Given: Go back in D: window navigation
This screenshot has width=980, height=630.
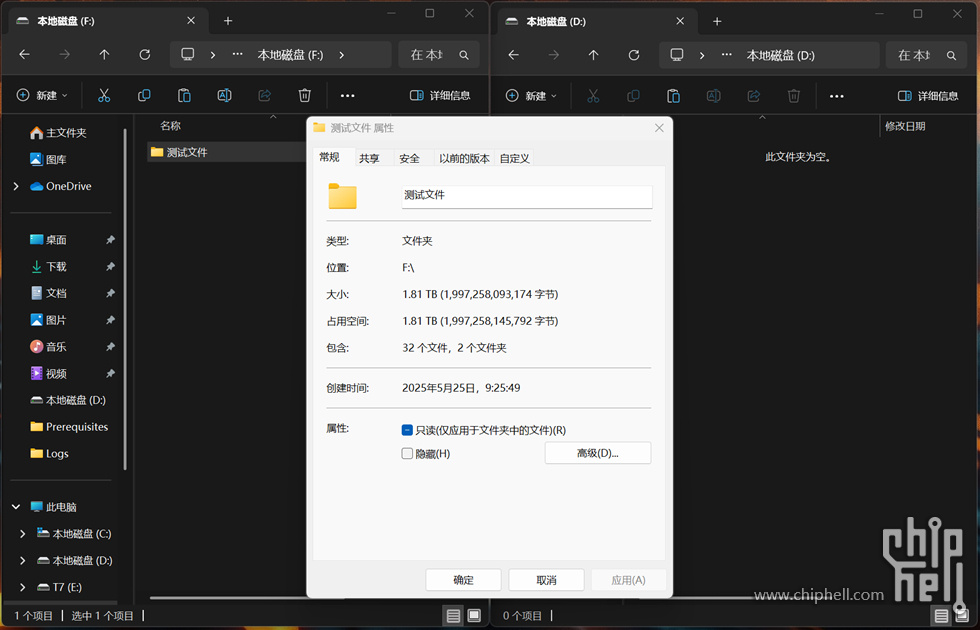Looking at the screenshot, I should pyautogui.click(x=514, y=55).
